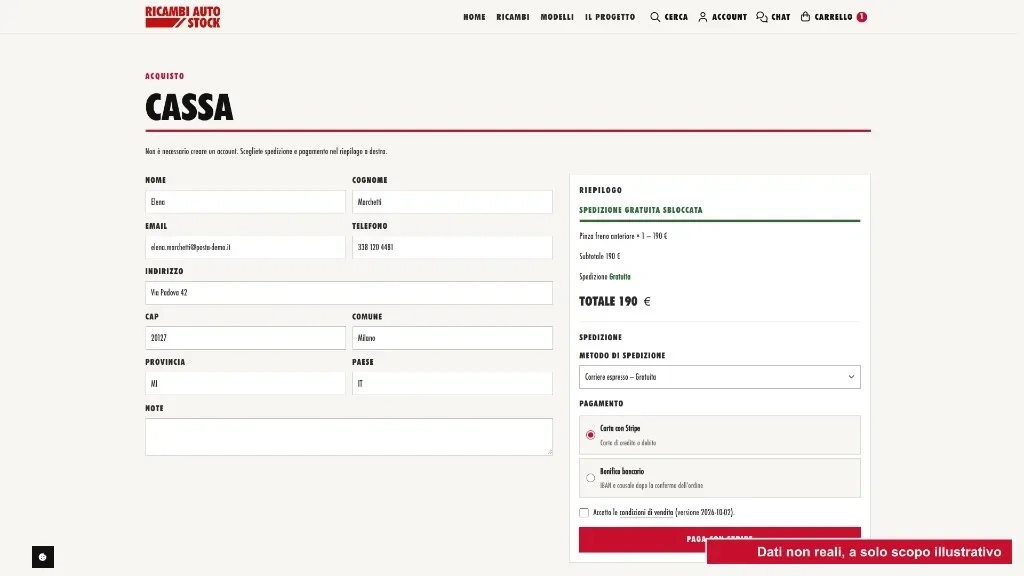
Task: Go to the Home menu item
Action: 474,17
